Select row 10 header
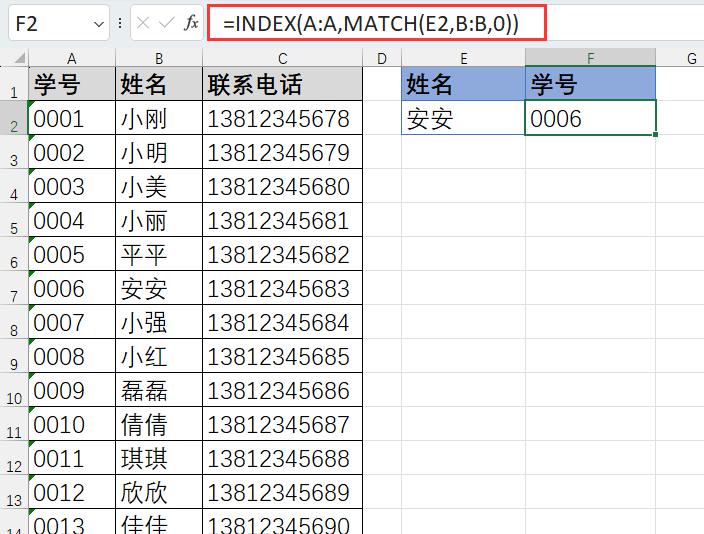704x534 pixels. (x=14, y=390)
